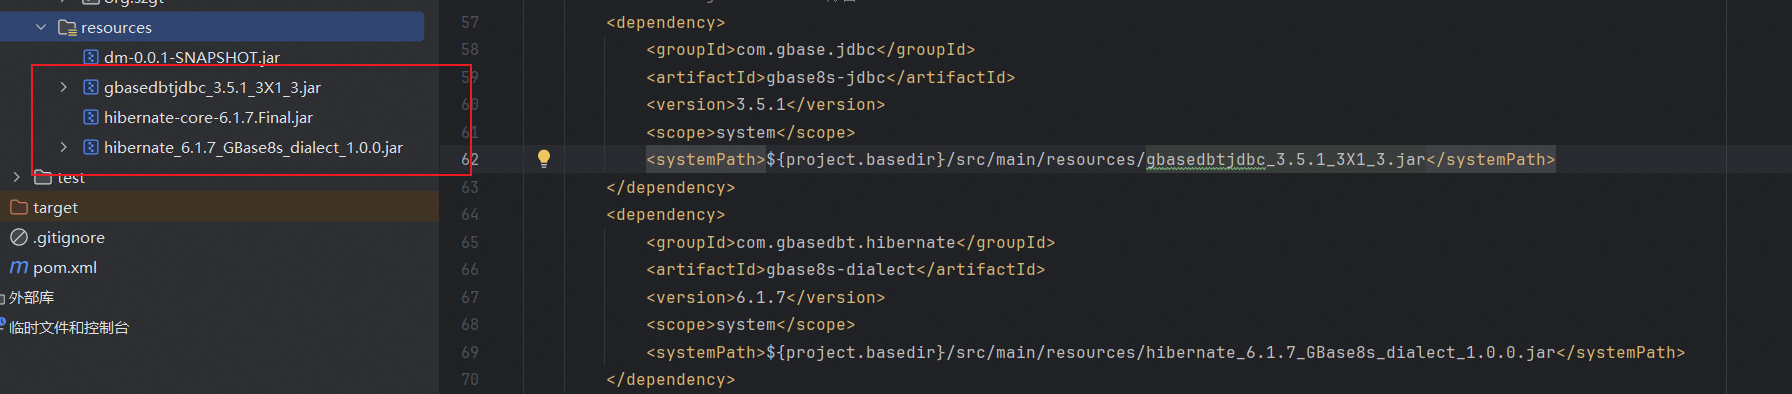Collapse the resources folder chevron
Screen dimensions: 1792x394
coord(41,27)
